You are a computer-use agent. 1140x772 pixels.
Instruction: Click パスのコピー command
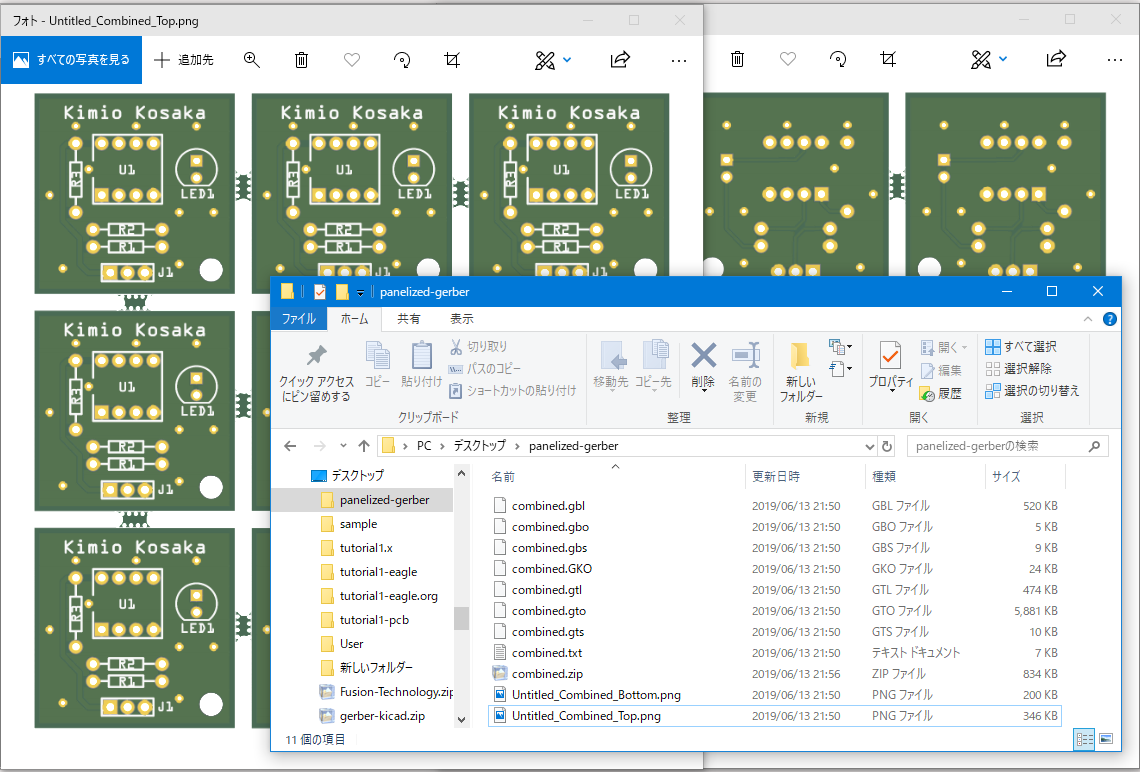point(485,369)
